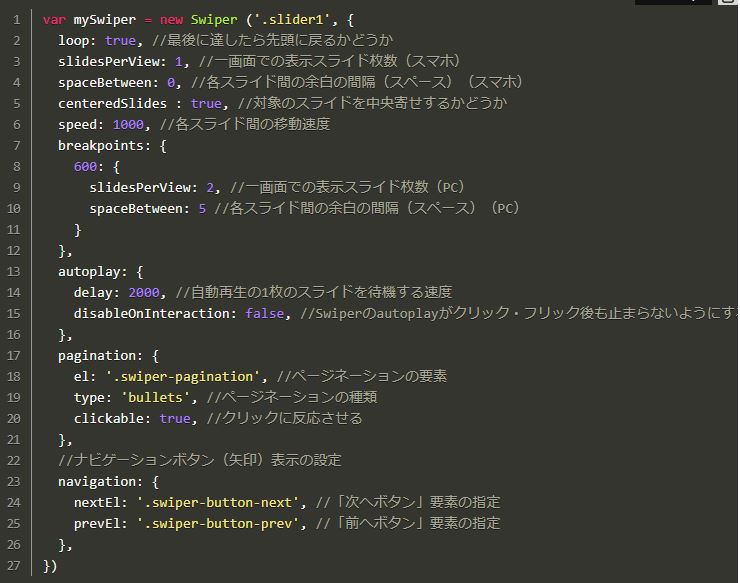Click line number 1 in the gutter

(16, 19)
